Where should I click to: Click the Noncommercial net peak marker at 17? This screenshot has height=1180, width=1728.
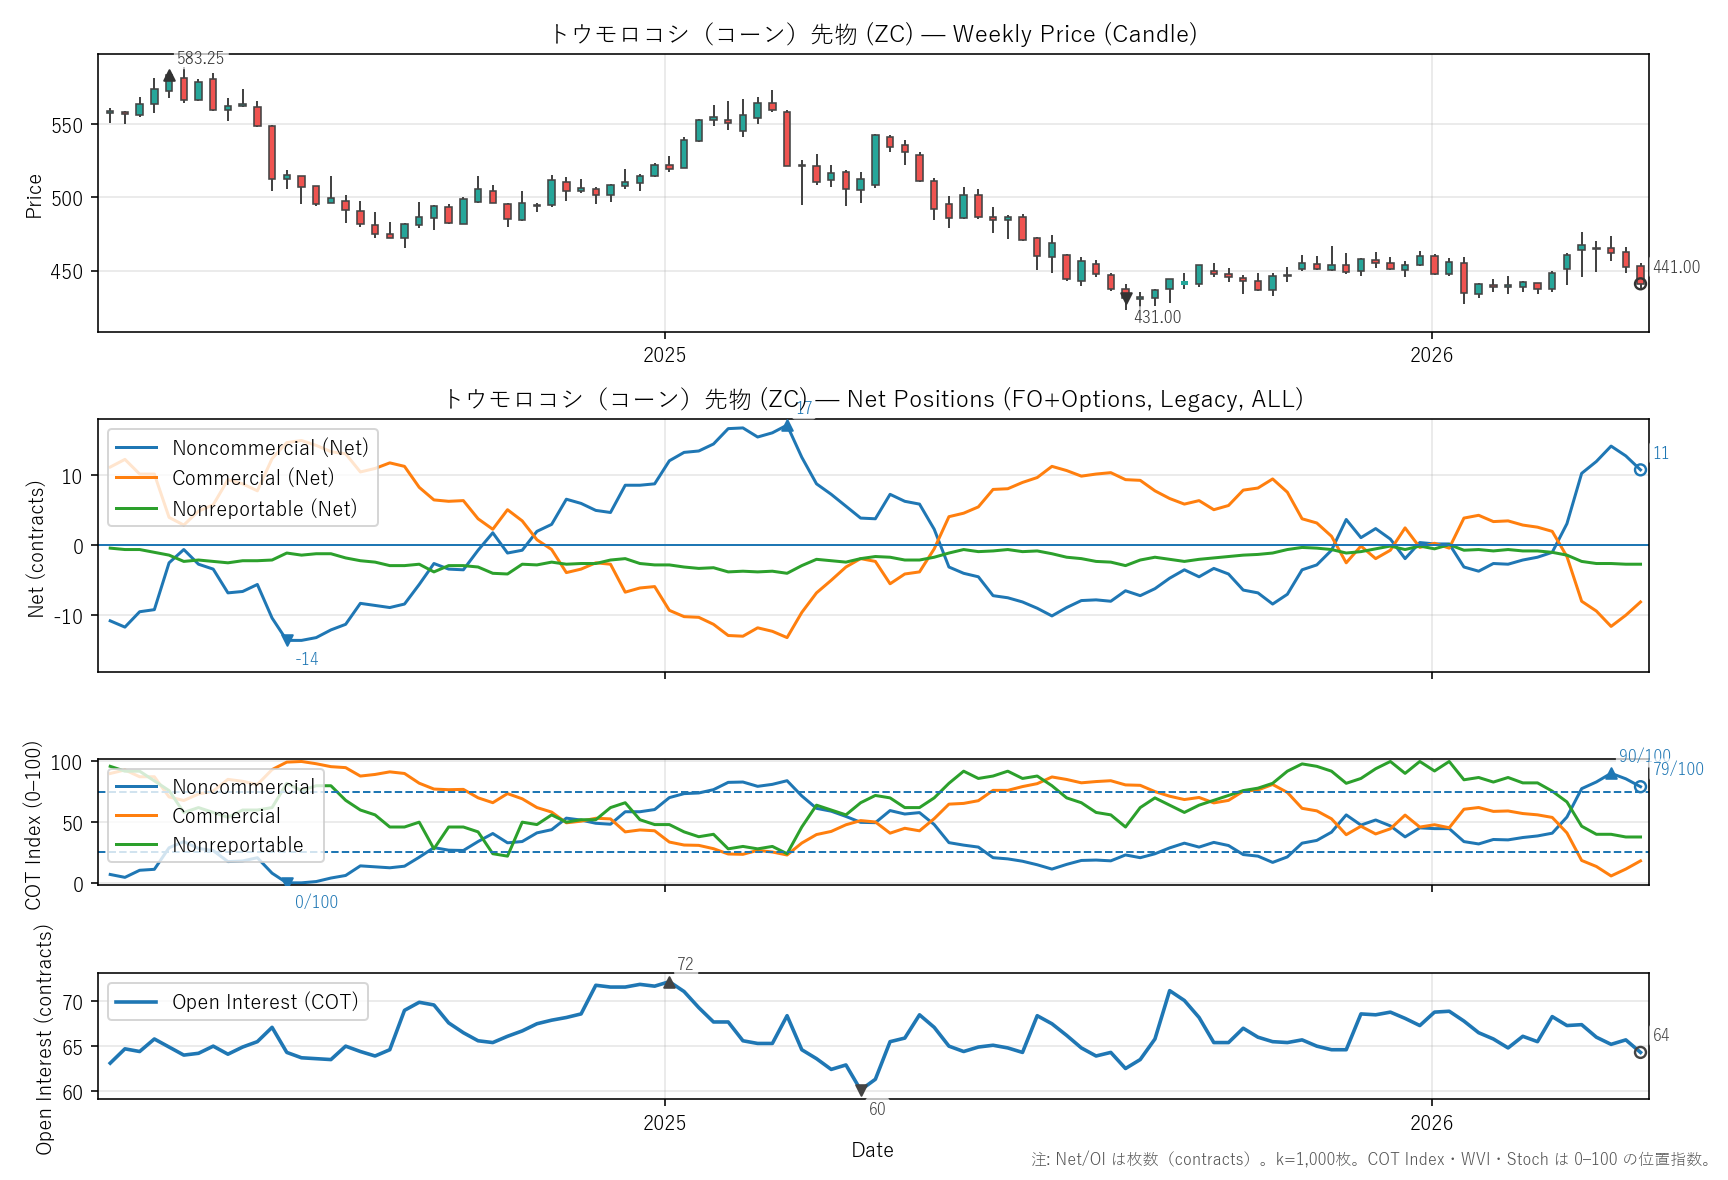(788, 425)
